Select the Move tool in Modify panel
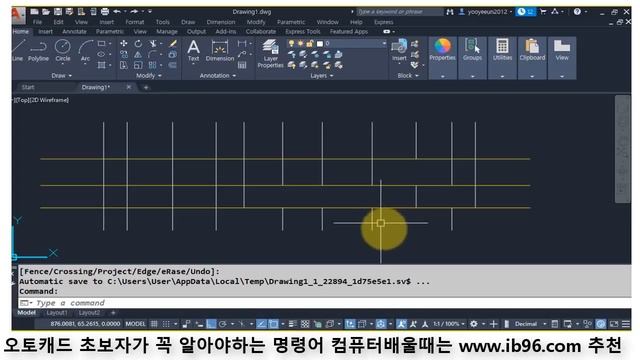This screenshot has width=640, height=360. click(x=124, y=43)
